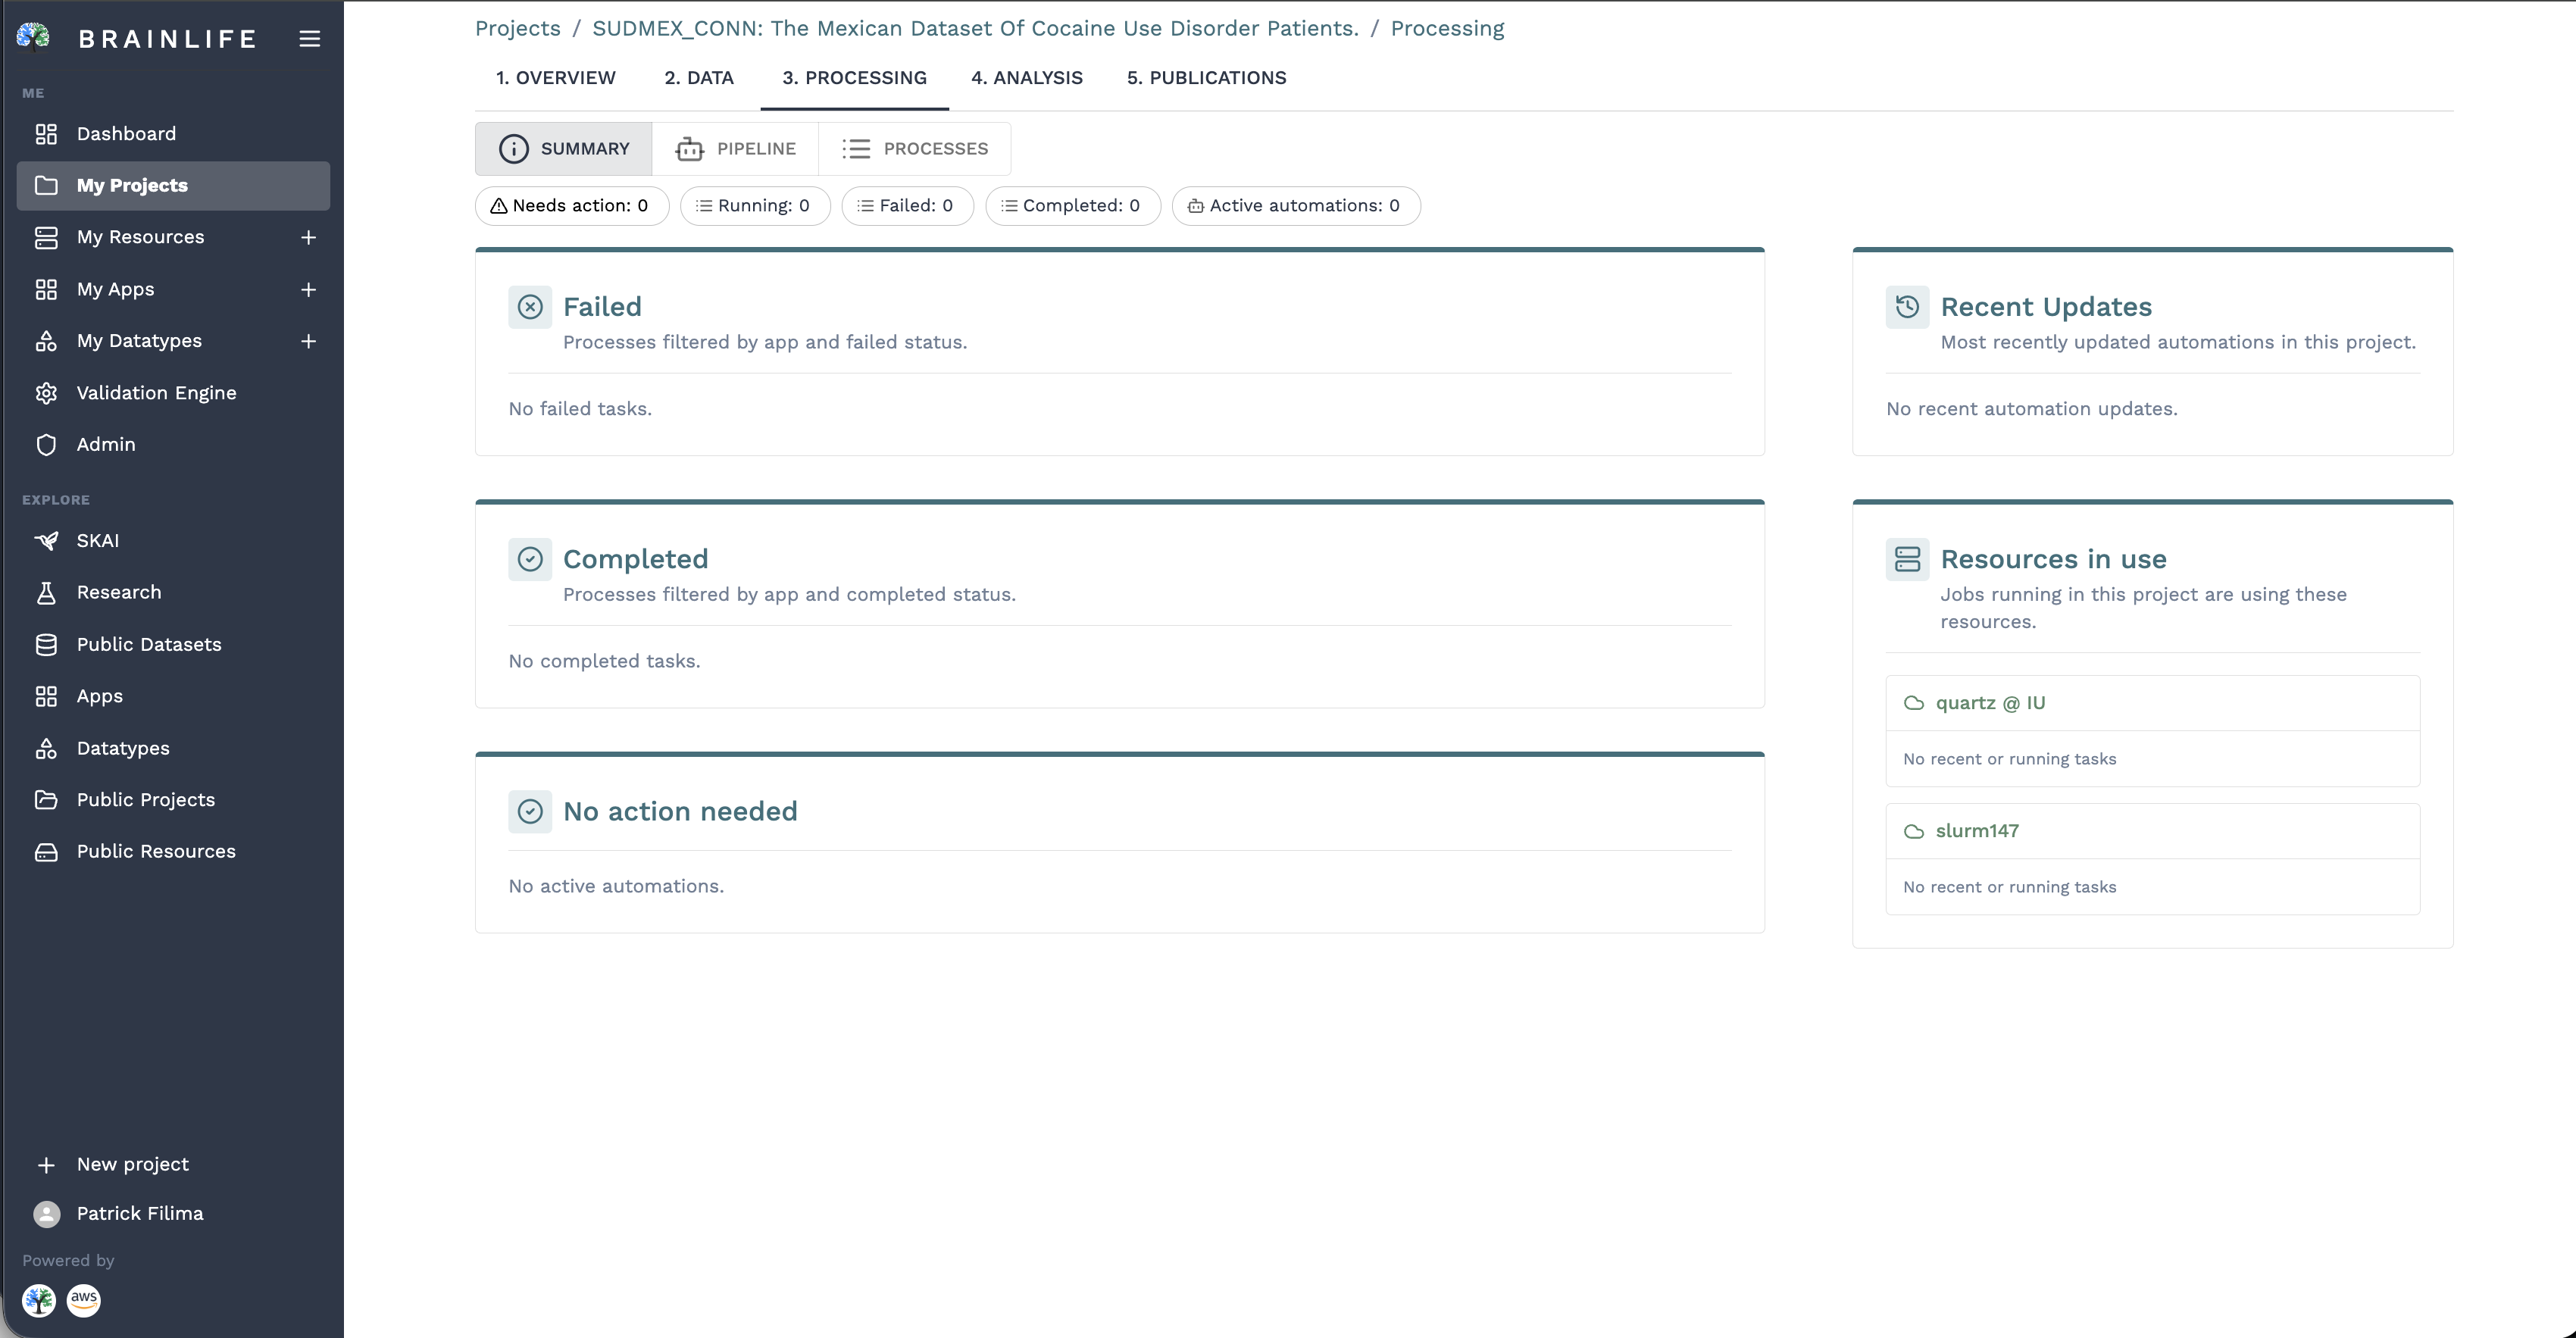Add a new resource with plus icon

309,237
